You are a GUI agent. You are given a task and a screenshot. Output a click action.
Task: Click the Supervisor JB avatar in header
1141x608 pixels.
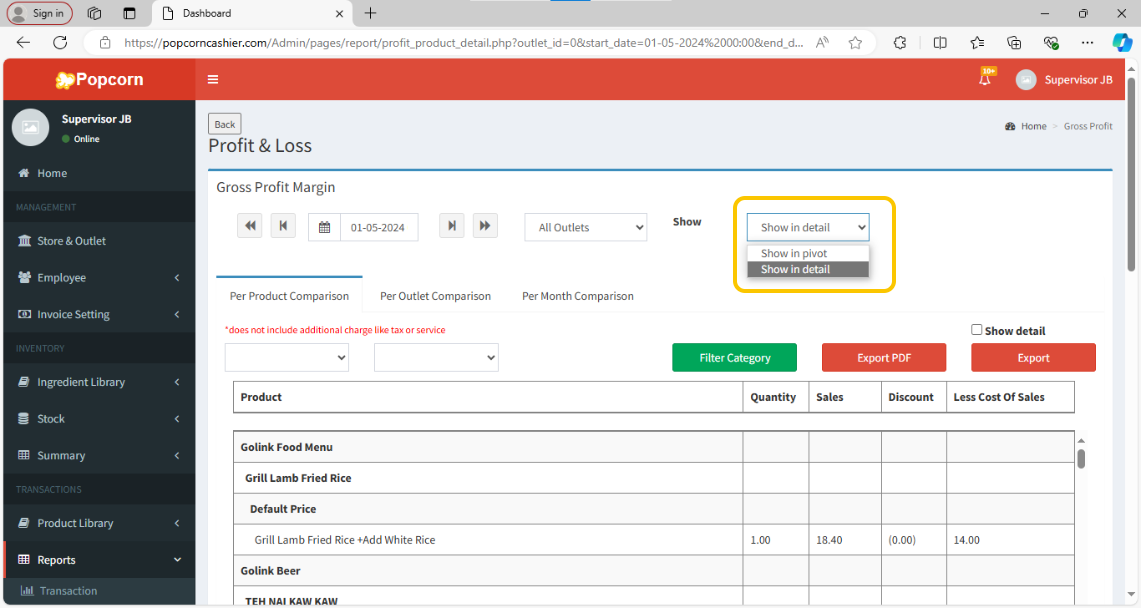coord(1026,80)
